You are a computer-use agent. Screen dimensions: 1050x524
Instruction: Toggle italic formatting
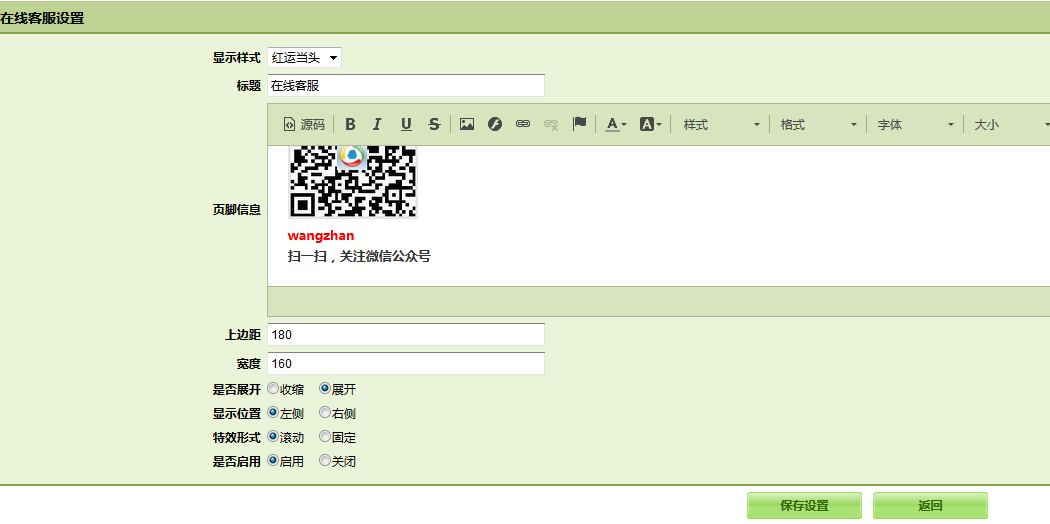click(x=377, y=124)
